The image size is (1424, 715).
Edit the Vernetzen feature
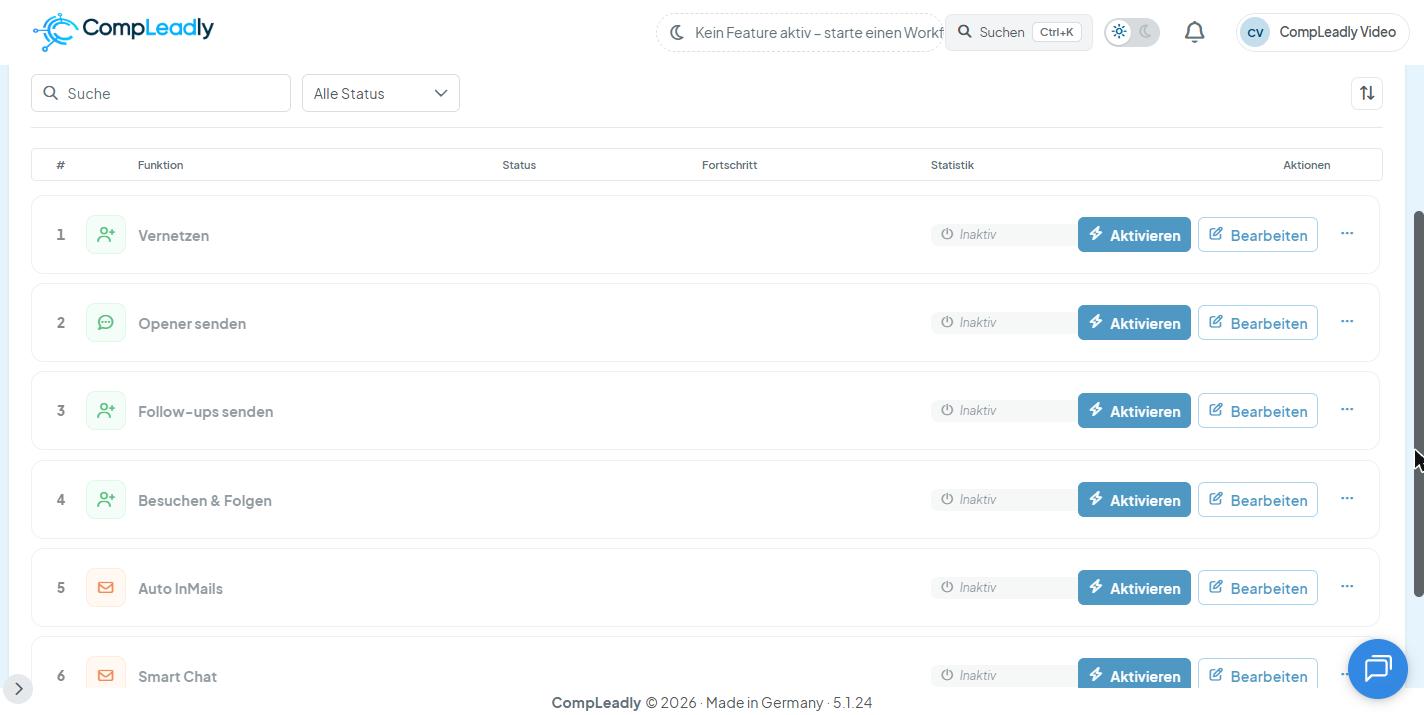pyautogui.click(x=1258, y=235)
